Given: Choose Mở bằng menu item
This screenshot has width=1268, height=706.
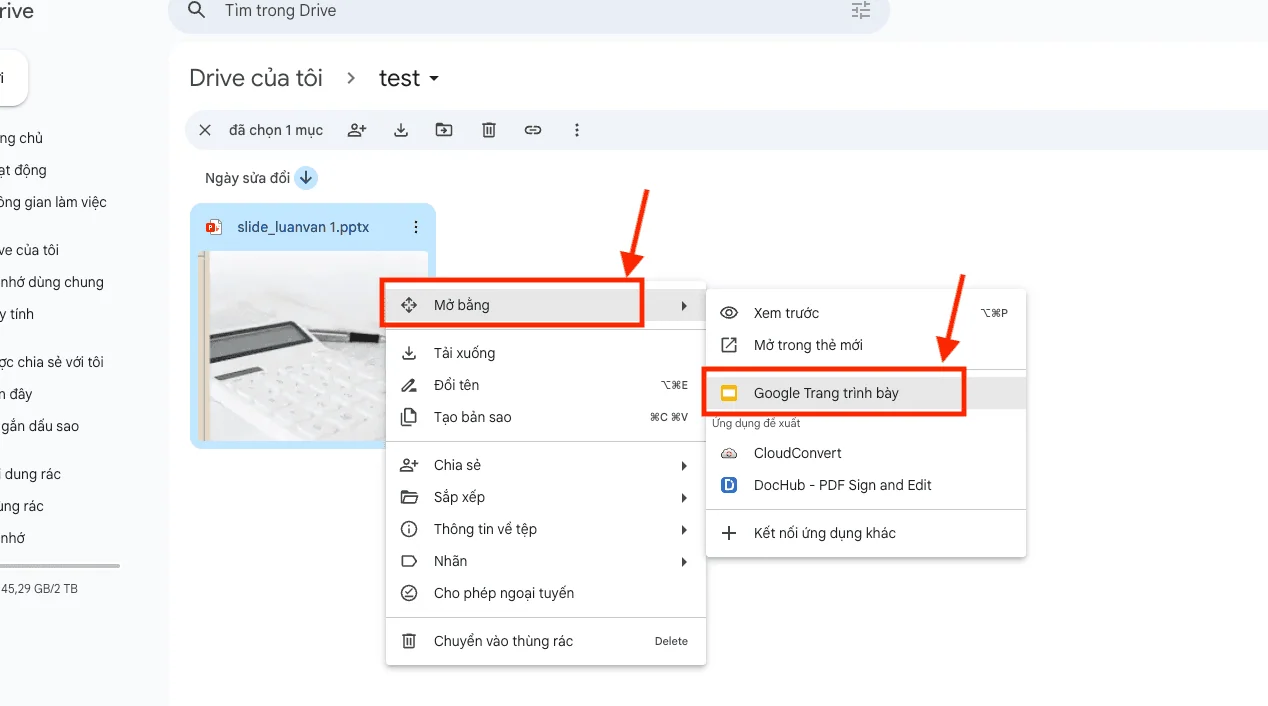Looking at the screenshot, I should (546, 305).
